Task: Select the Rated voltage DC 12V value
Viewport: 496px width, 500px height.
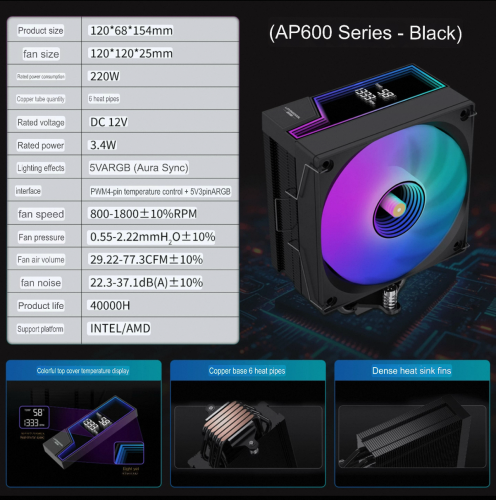Action: (x=109, y=122)
